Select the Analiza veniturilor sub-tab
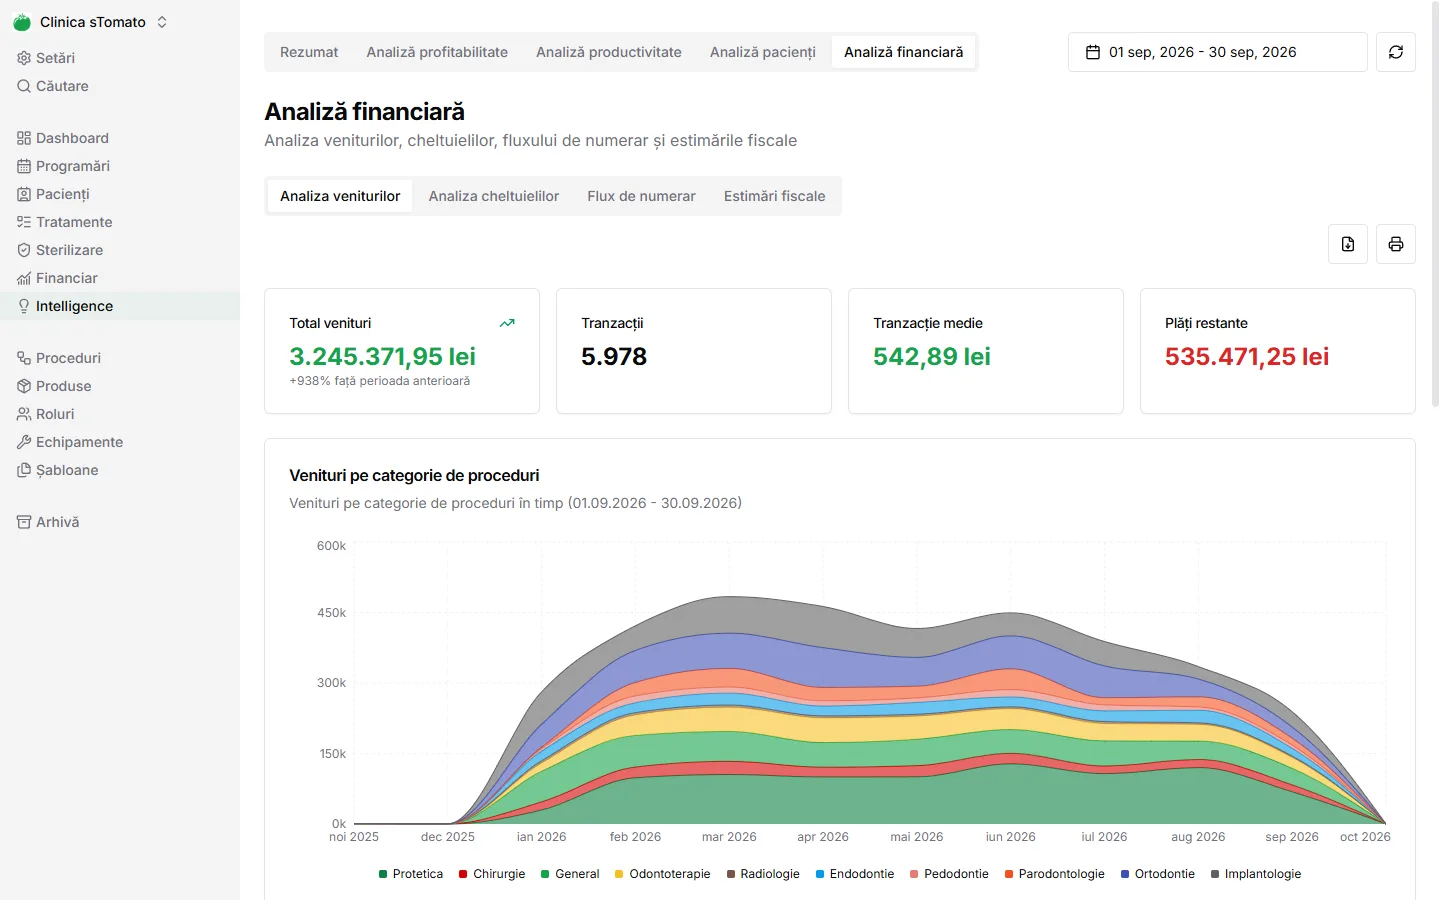This screenshot has width=1440, height=900. tap(340, 196)
